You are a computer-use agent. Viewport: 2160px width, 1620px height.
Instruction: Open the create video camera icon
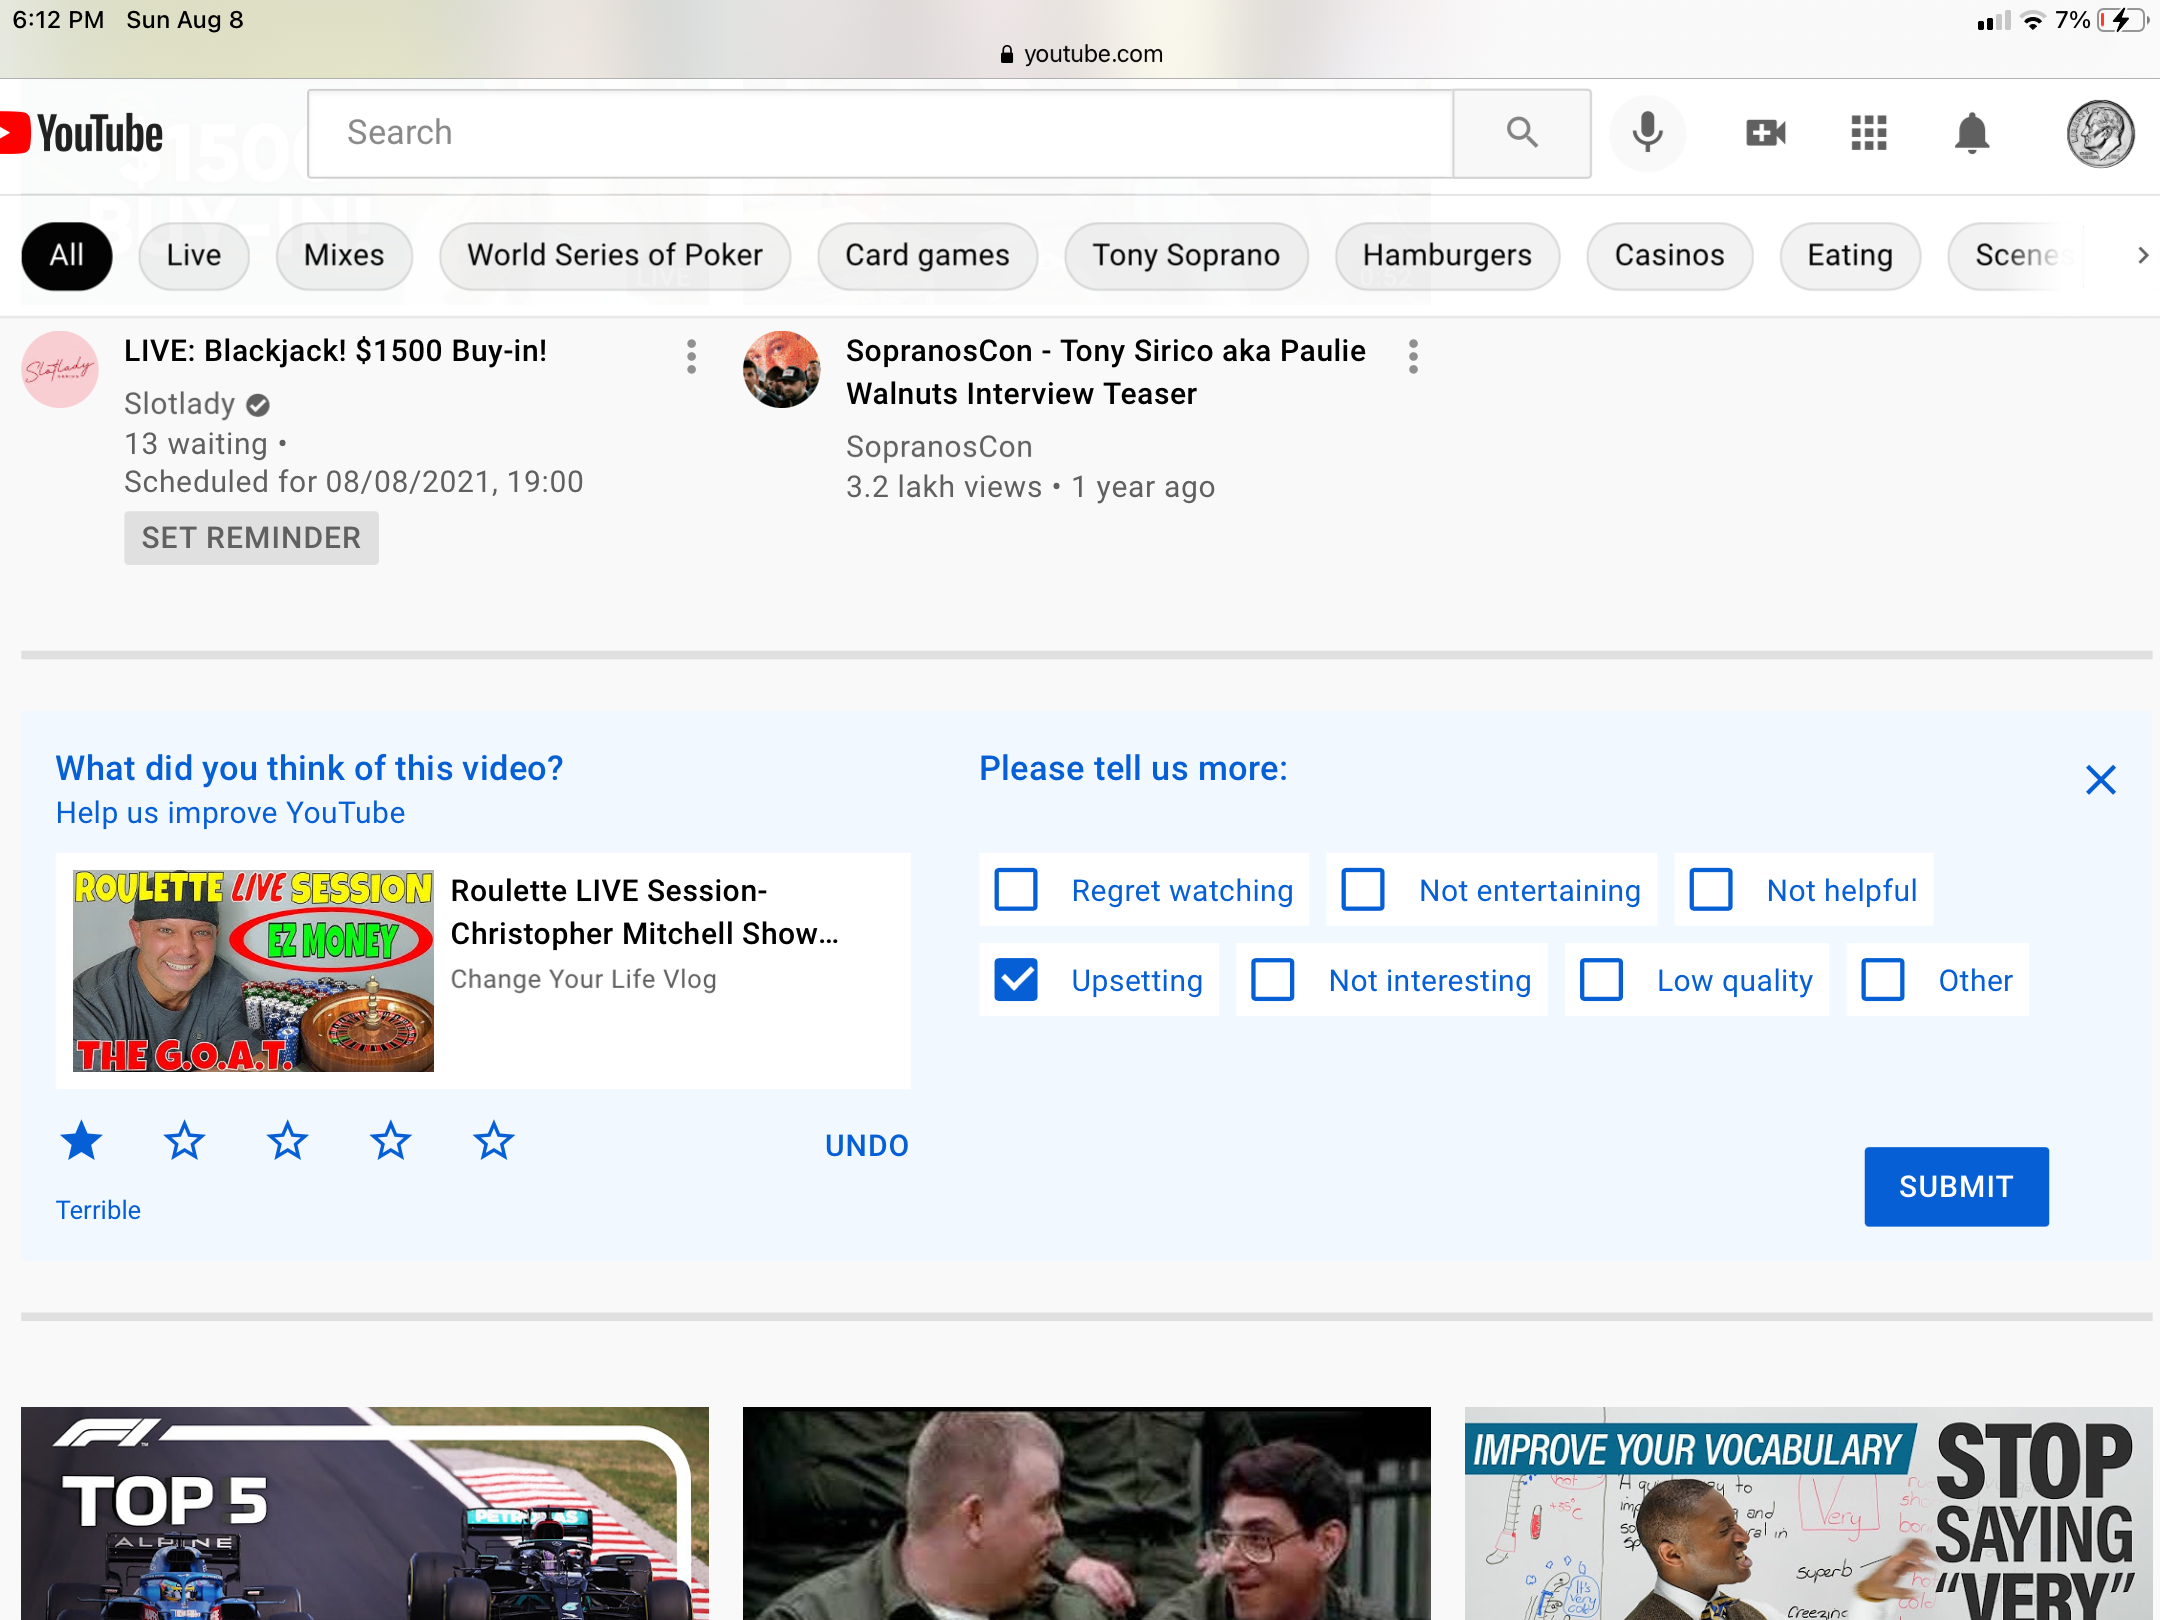1765,133
